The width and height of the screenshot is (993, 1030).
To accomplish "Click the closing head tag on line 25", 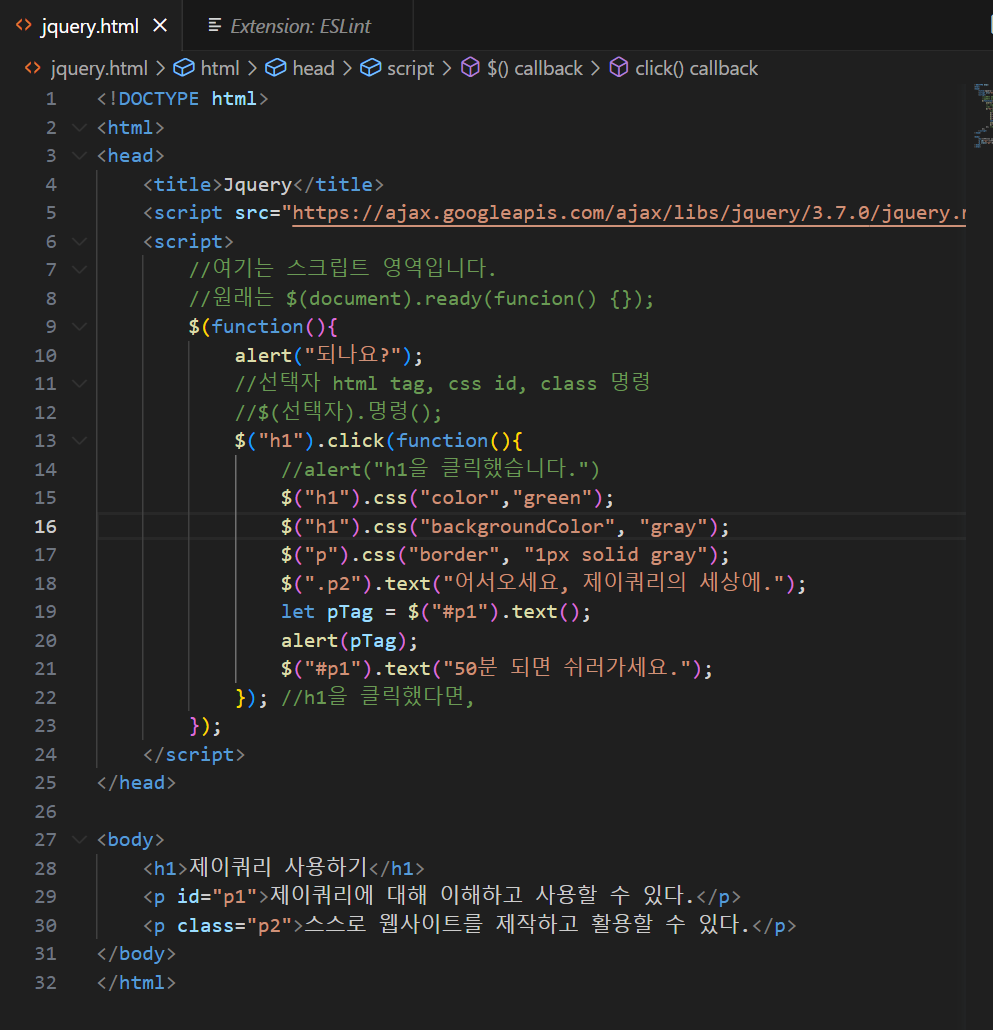I will pyautogui.click(x=136, y=783).
